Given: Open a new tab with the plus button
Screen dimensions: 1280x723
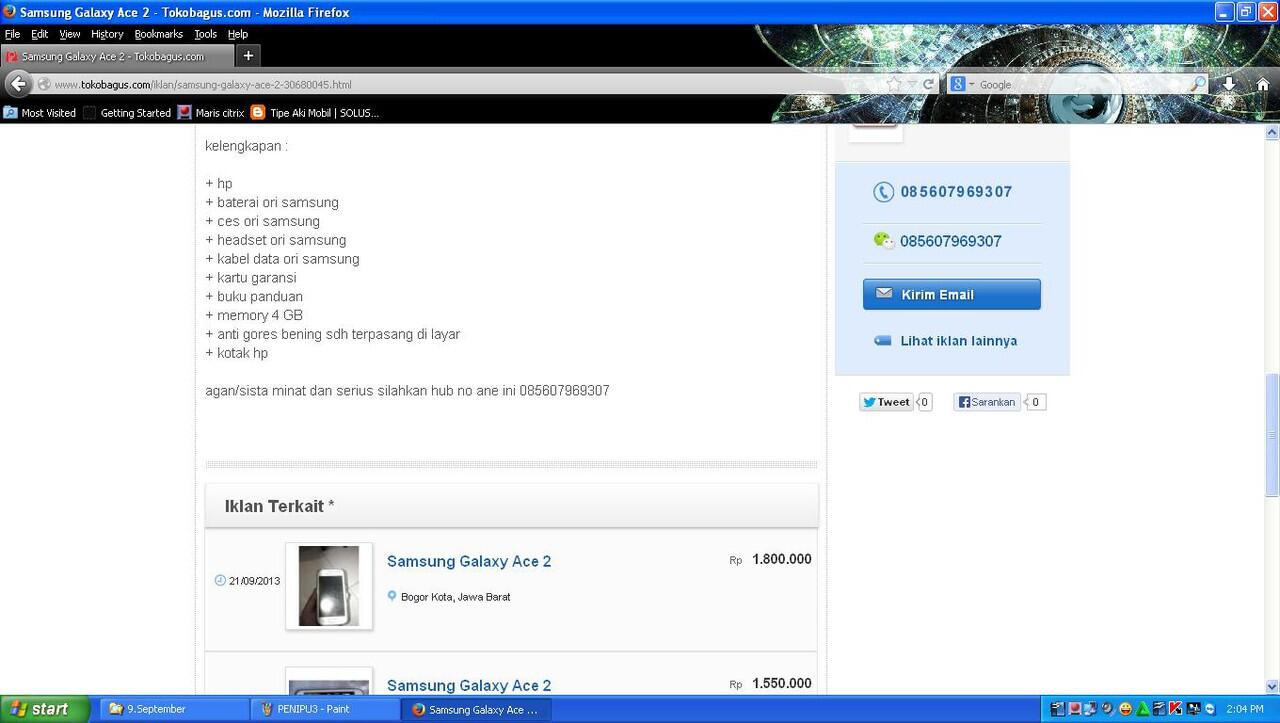Looking at the screenshot, I should click(248, 56).
